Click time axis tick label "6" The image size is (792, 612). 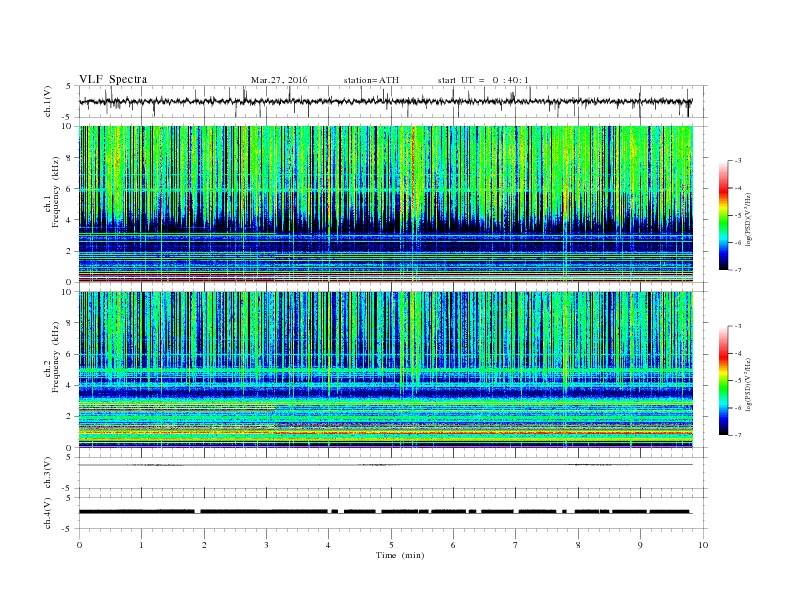pos(453,545)
